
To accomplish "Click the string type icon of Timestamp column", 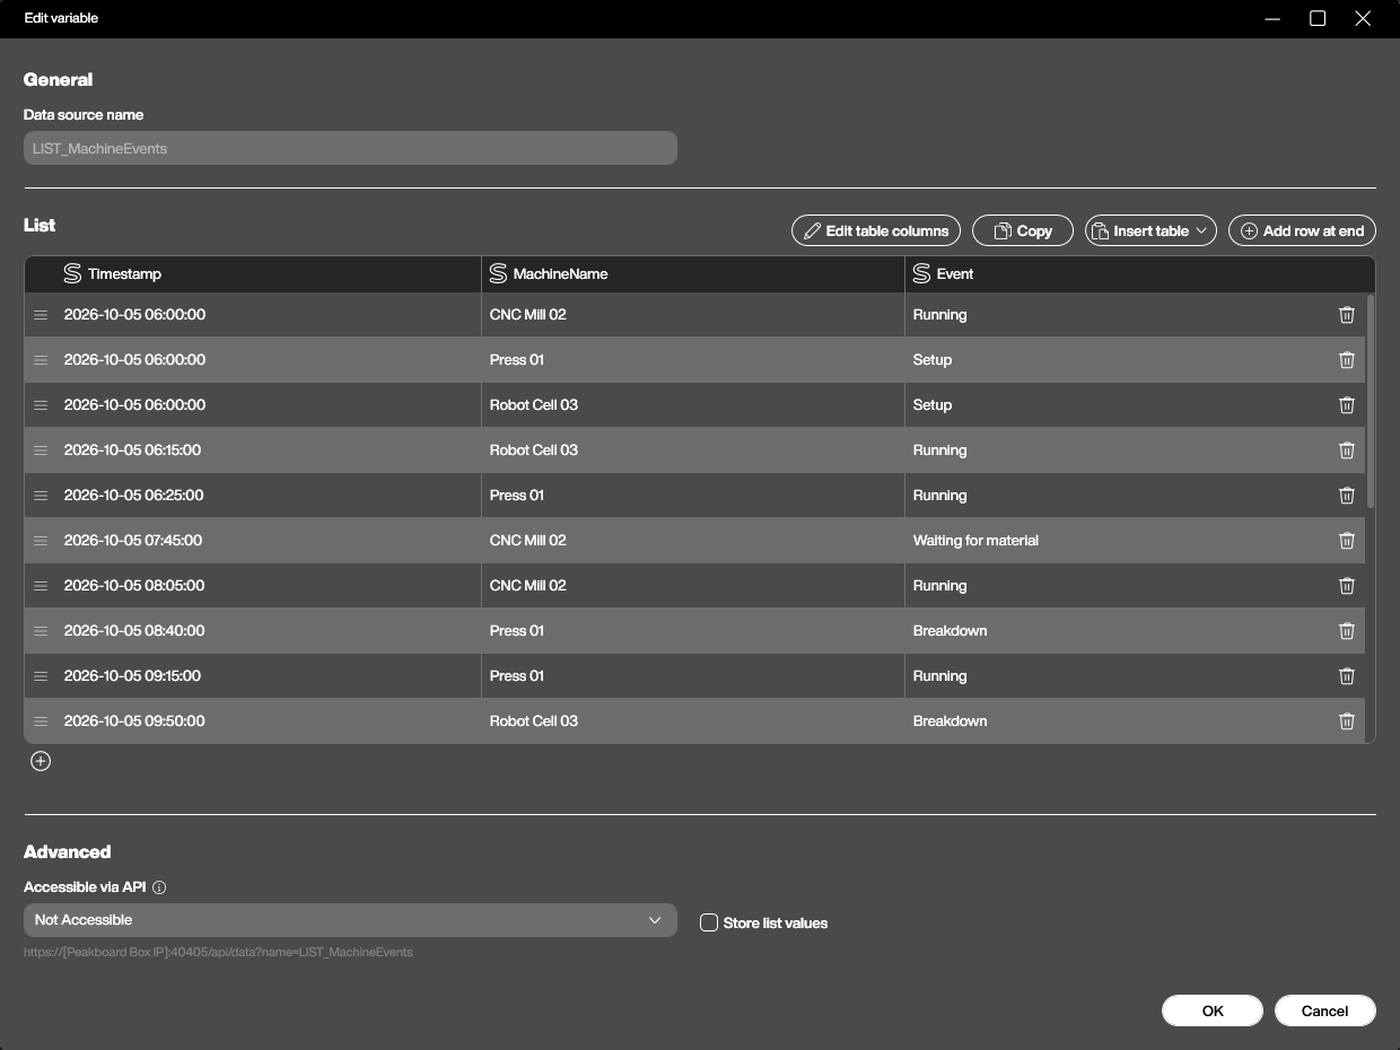I will click(x=72, y=273).
